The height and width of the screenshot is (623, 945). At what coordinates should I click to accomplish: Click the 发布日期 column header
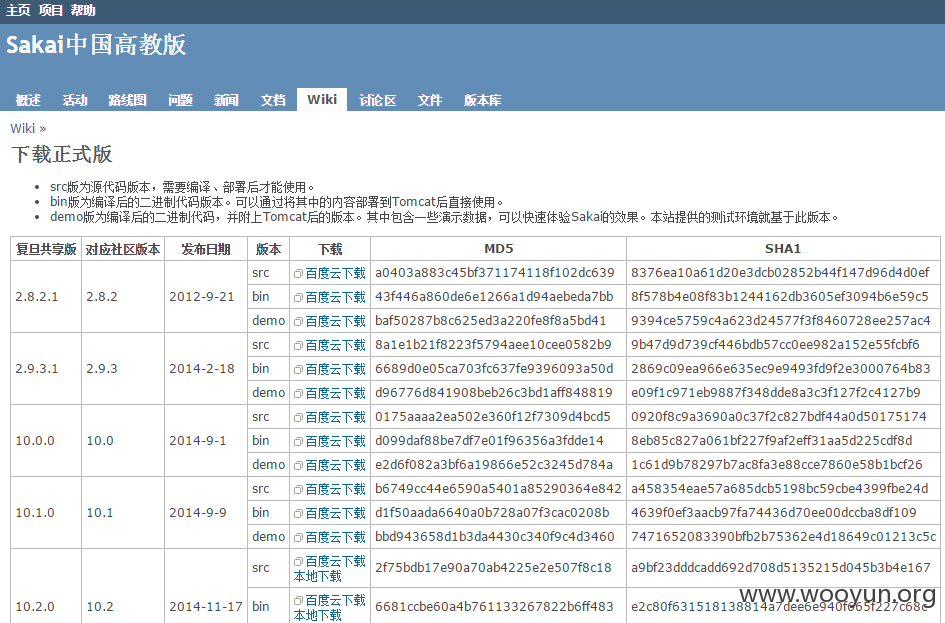[x=206, y=249]
